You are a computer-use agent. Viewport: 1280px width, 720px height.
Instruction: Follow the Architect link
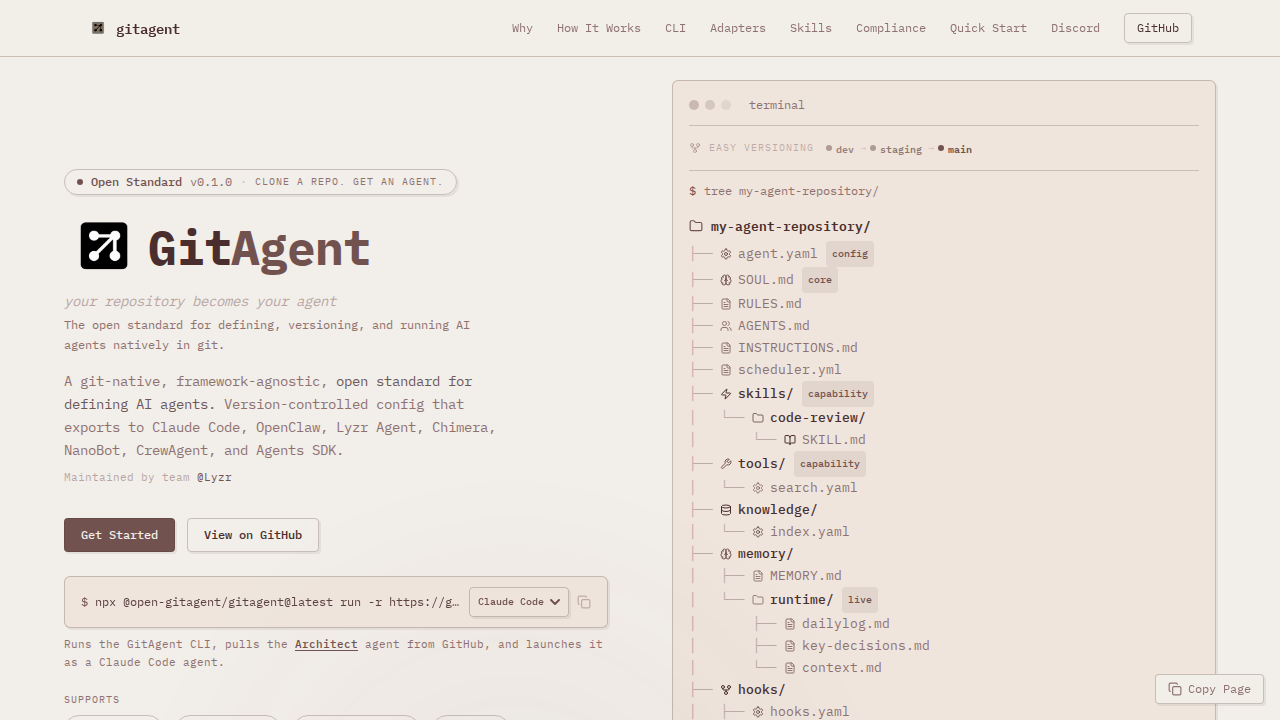coord(326,644)
